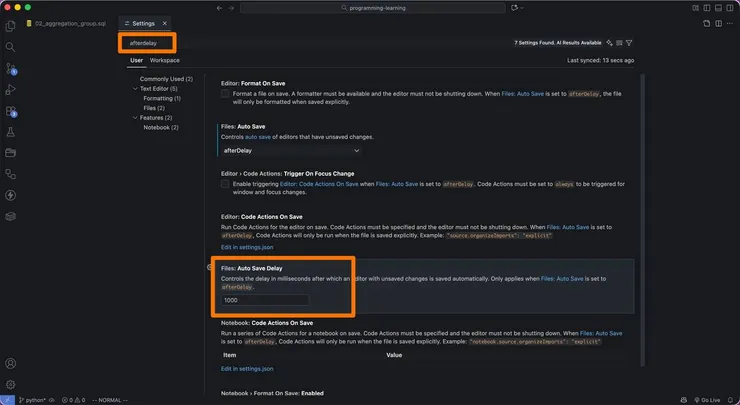Follow the 'auto save' link in Files: Auto Save
Viewport: 740px width, 405px height.
pyautogui.click(x=258, y=137)
